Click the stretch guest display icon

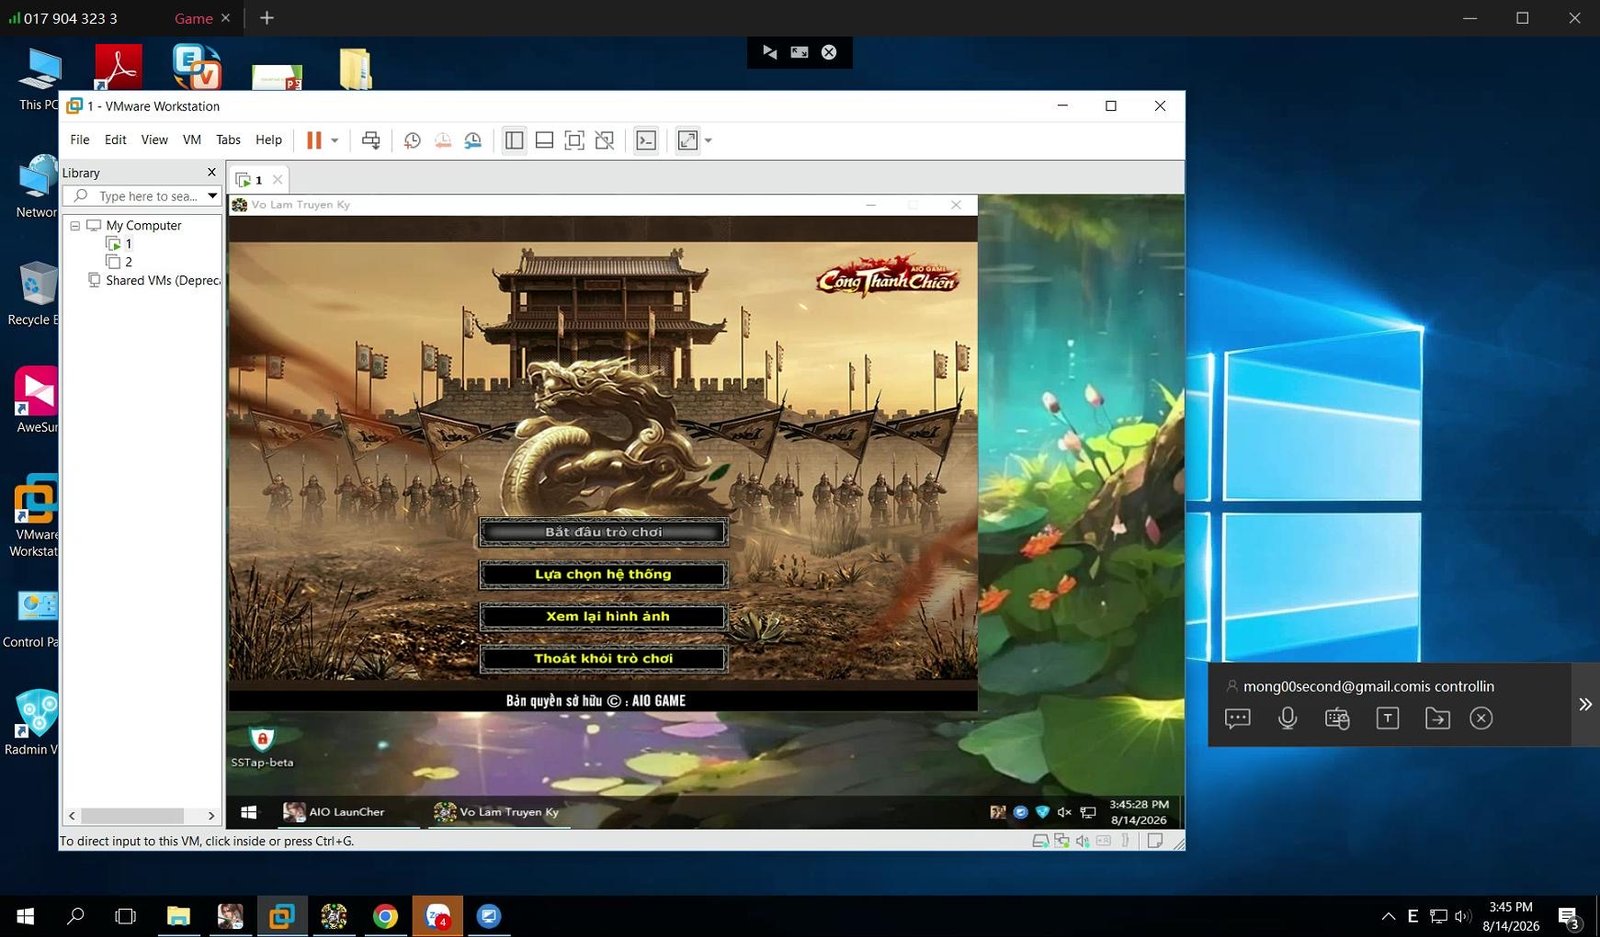(688, 141)
